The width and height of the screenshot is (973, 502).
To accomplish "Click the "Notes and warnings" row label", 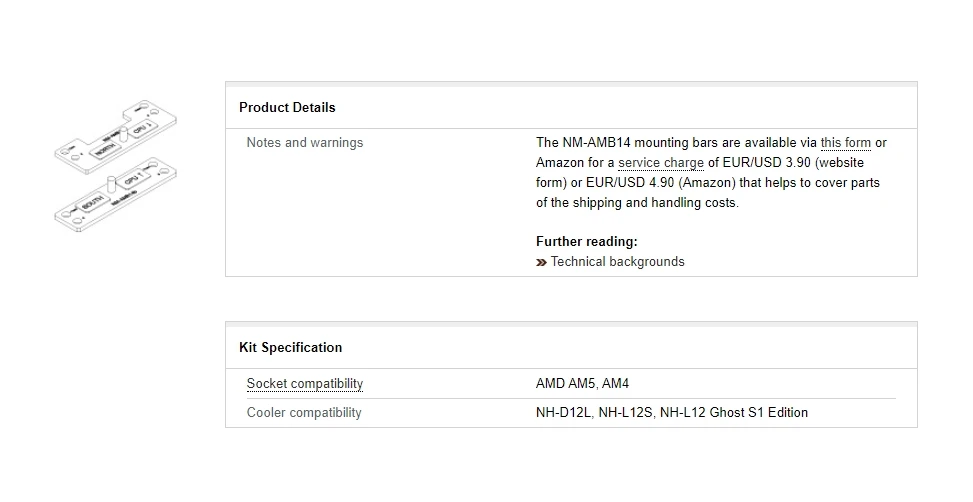I will tap(304, 143).
